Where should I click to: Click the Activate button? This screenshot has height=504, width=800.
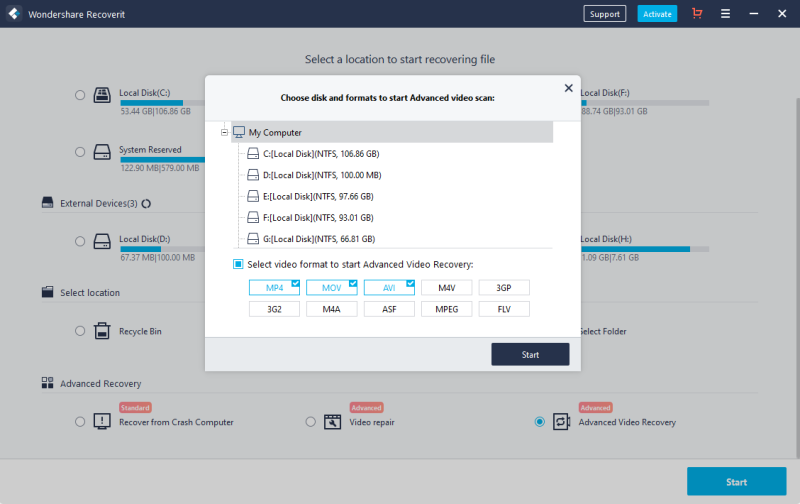coord(657,14)
